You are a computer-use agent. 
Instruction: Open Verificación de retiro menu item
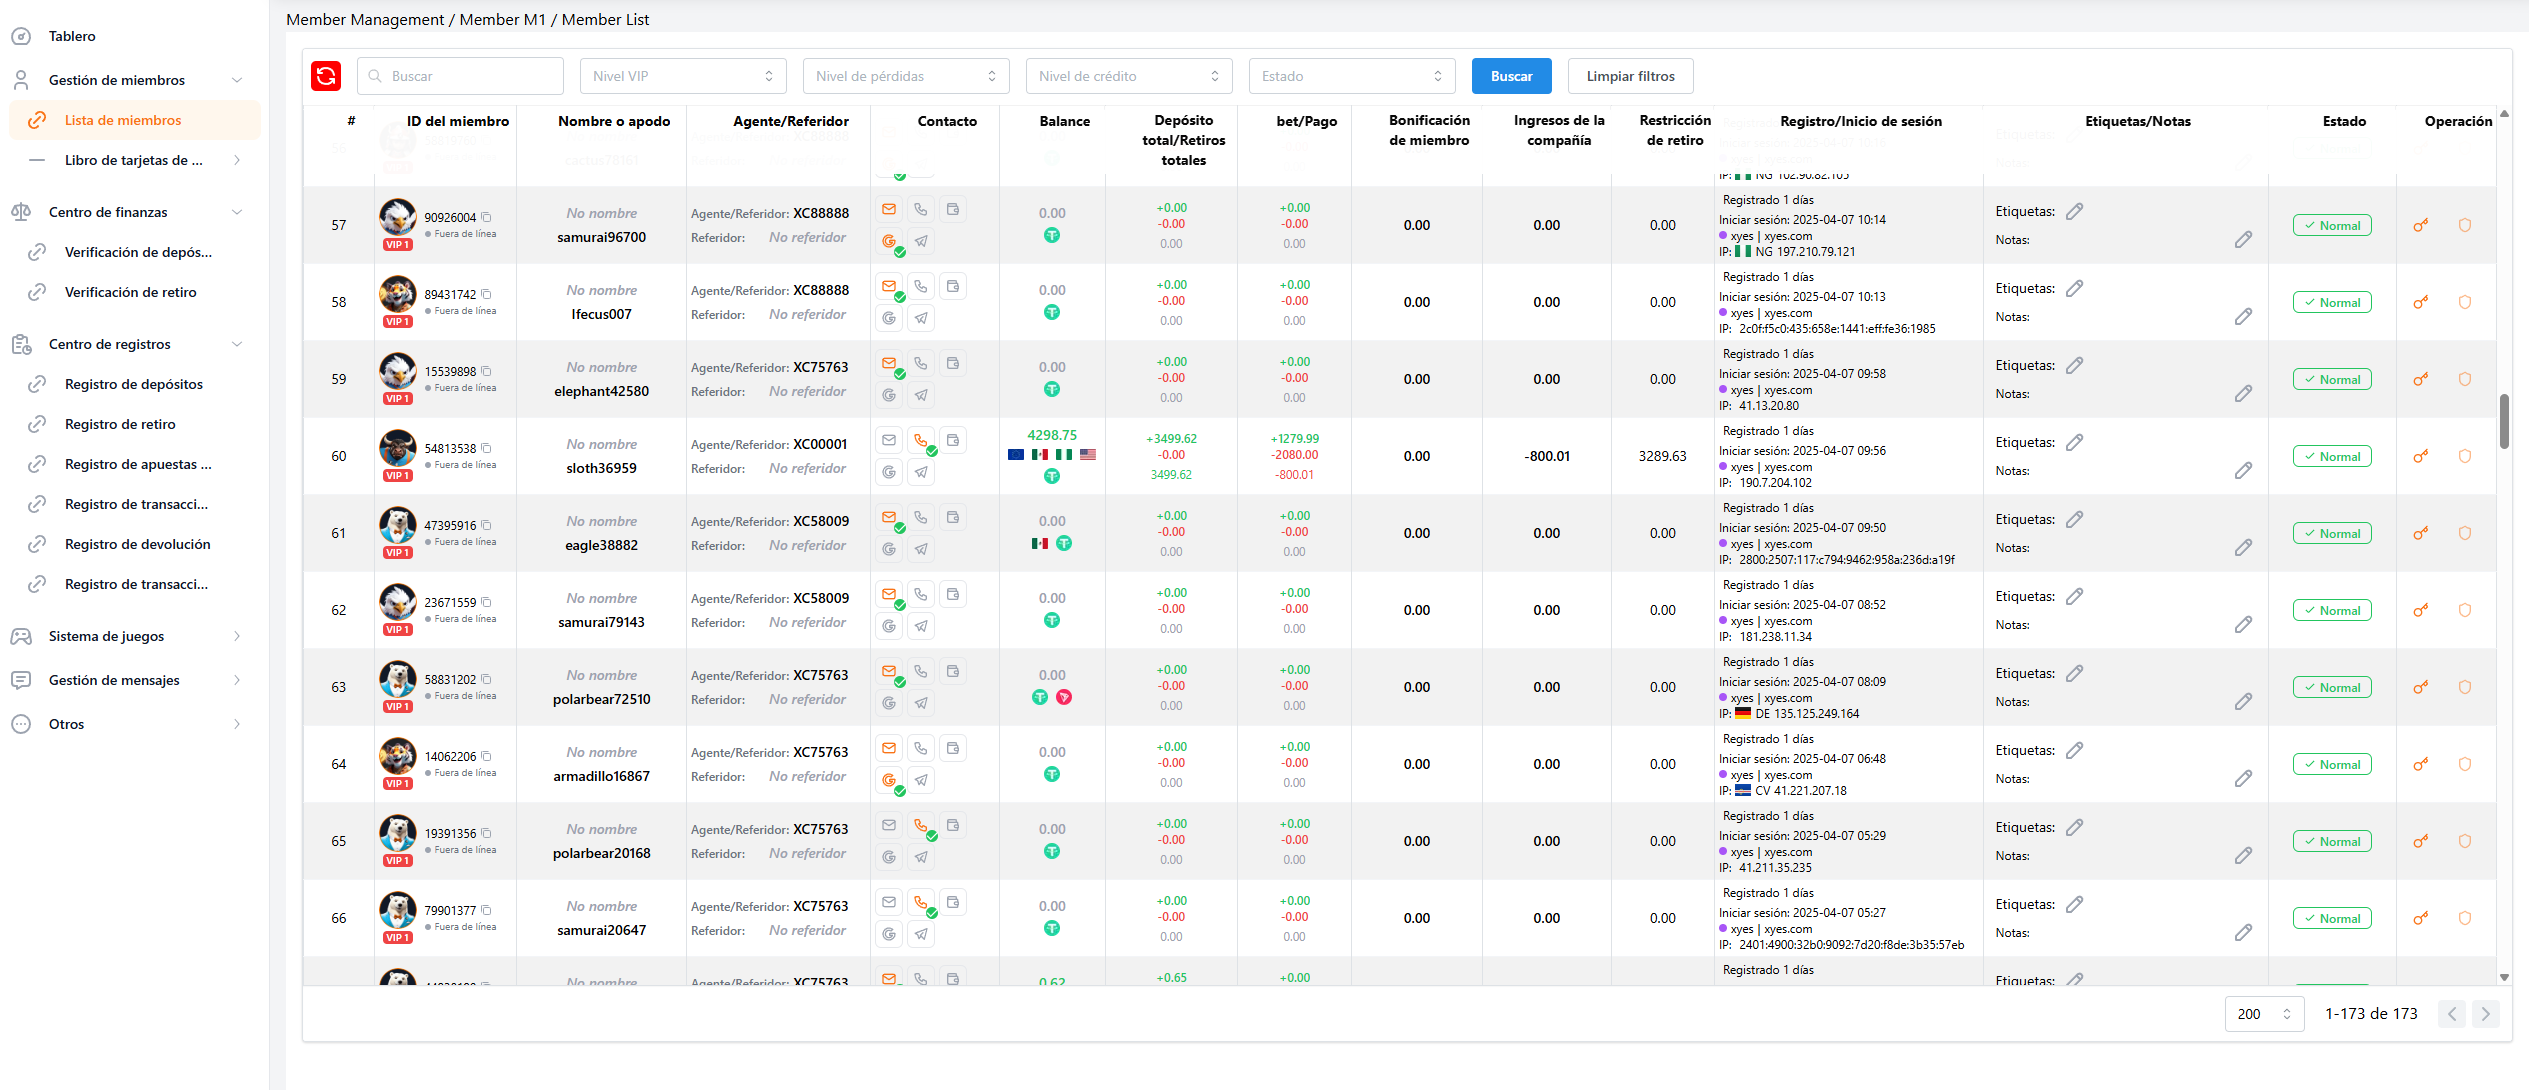(x=131, y=293)
